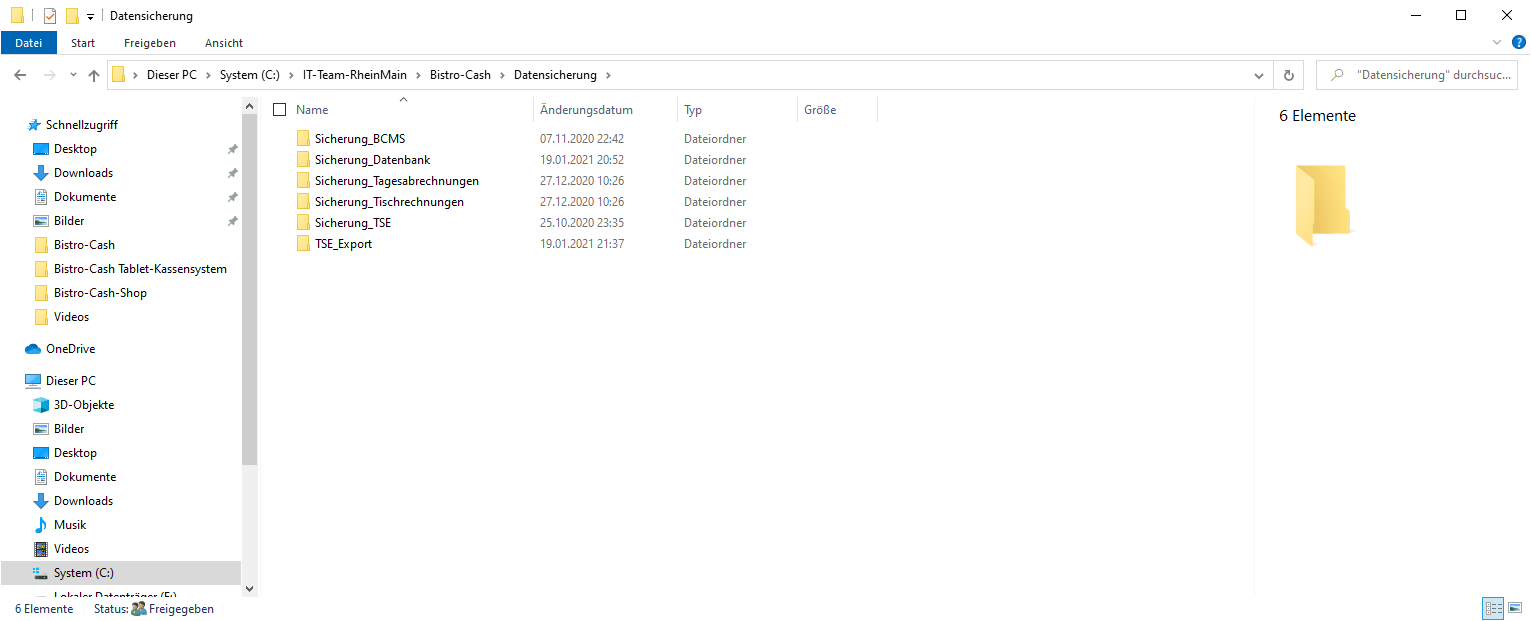Open Desktop under Schnellzugriff
Image resolution: width=1531 pixels, height=621 pixels.
pos(75,149)
